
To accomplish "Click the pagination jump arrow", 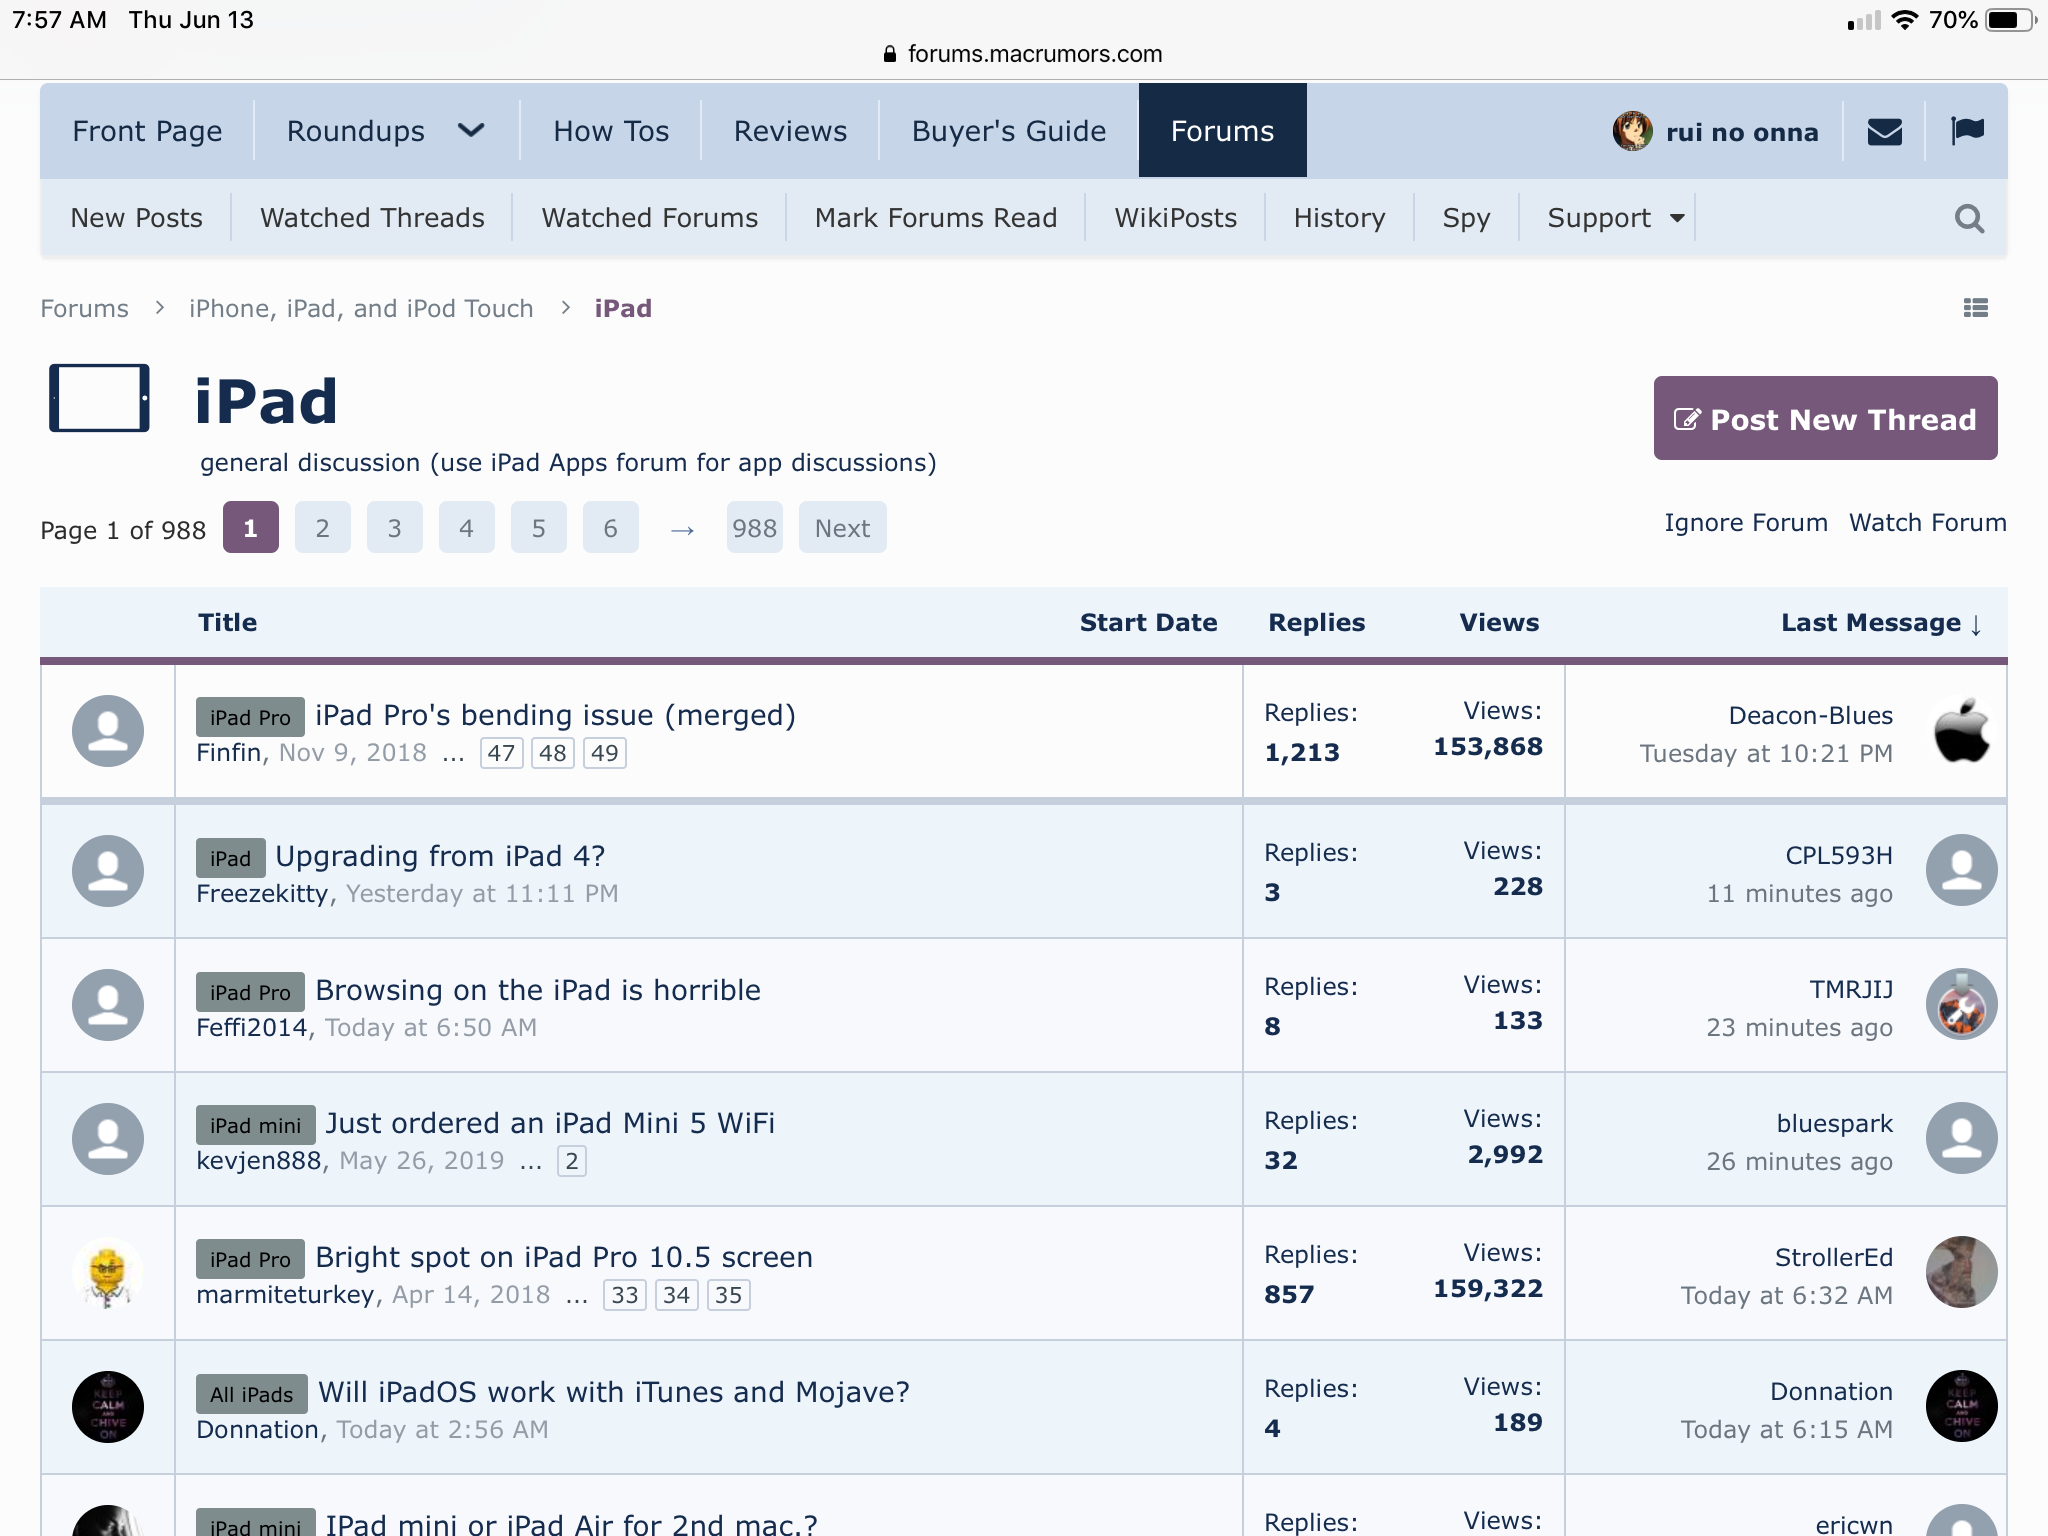I will pyautogui.click(x=682, y=529).
